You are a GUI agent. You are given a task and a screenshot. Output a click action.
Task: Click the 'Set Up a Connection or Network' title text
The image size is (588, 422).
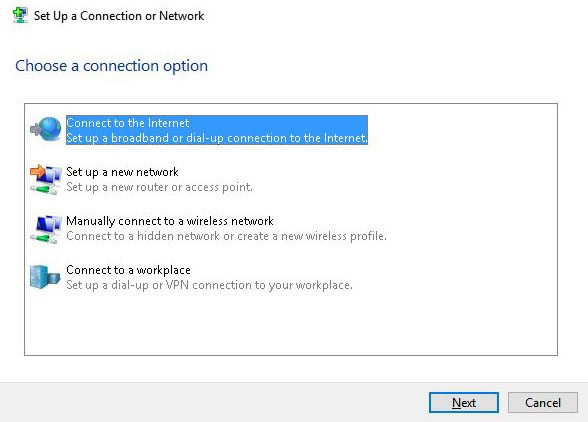[119, 16]
